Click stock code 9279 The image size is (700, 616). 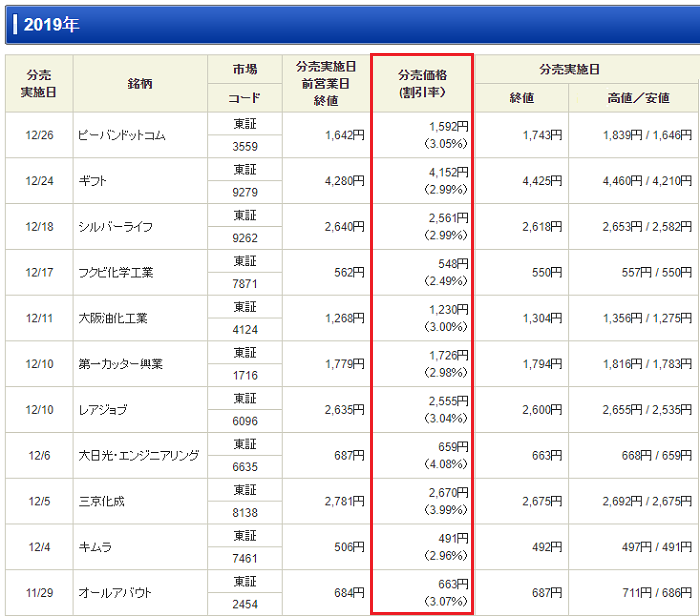[x=245, y=192]
